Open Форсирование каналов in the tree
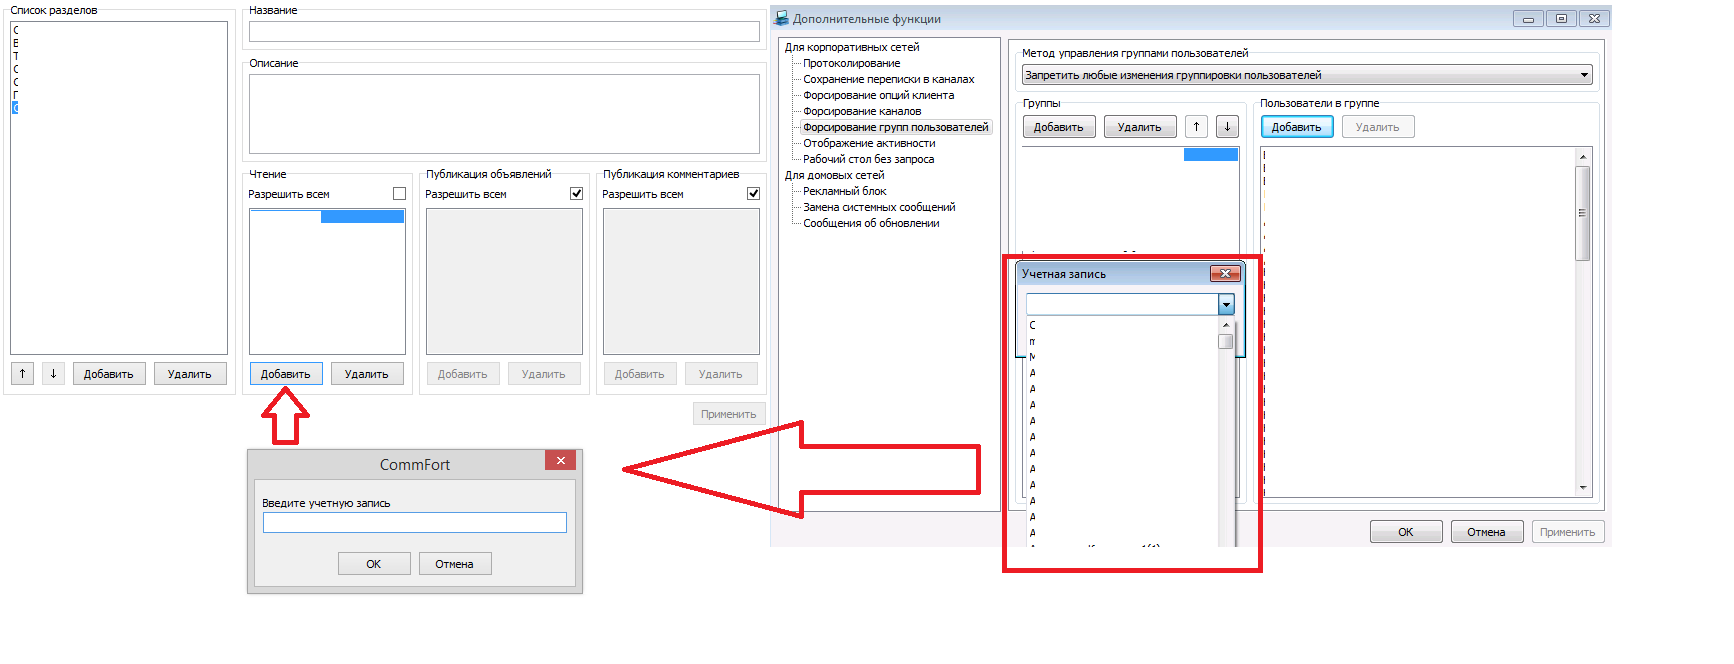The image size is (1734, 664). (x=862, y=111)
